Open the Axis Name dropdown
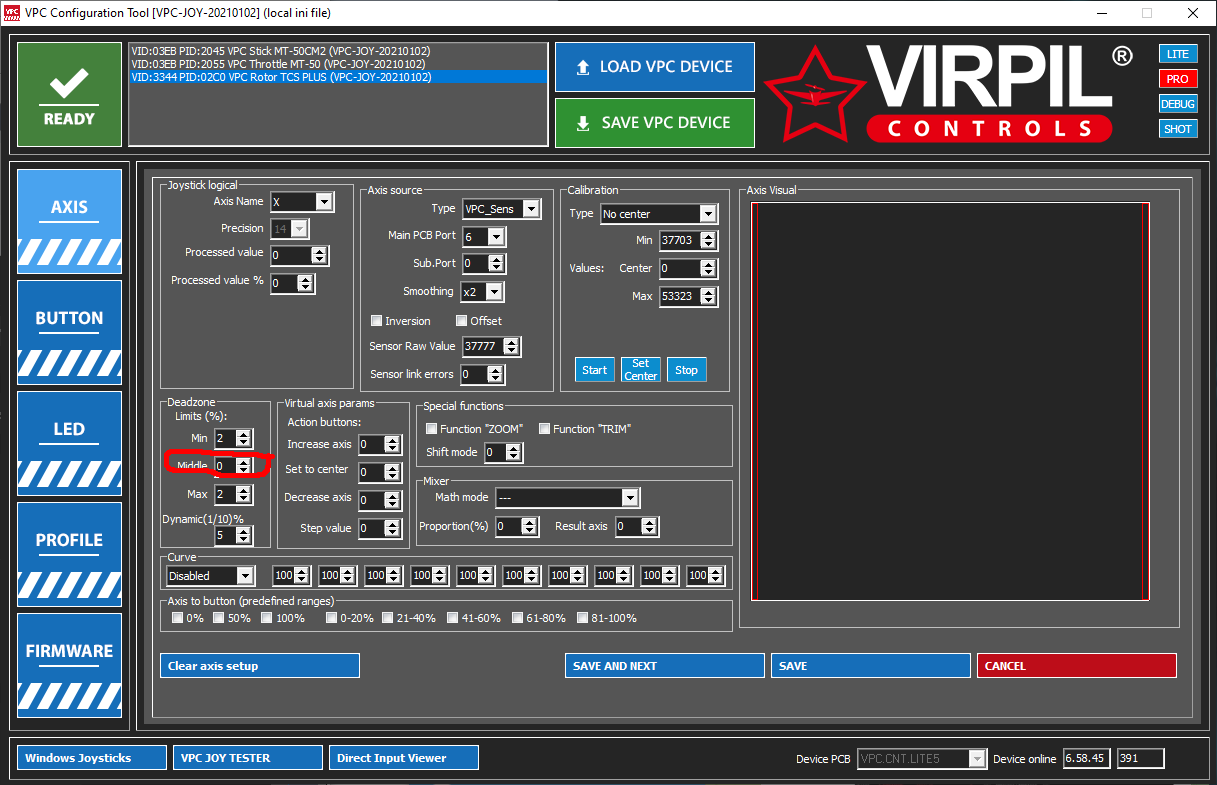The height and width of the screenshot is (785, 1217). [x=301, y=202]
